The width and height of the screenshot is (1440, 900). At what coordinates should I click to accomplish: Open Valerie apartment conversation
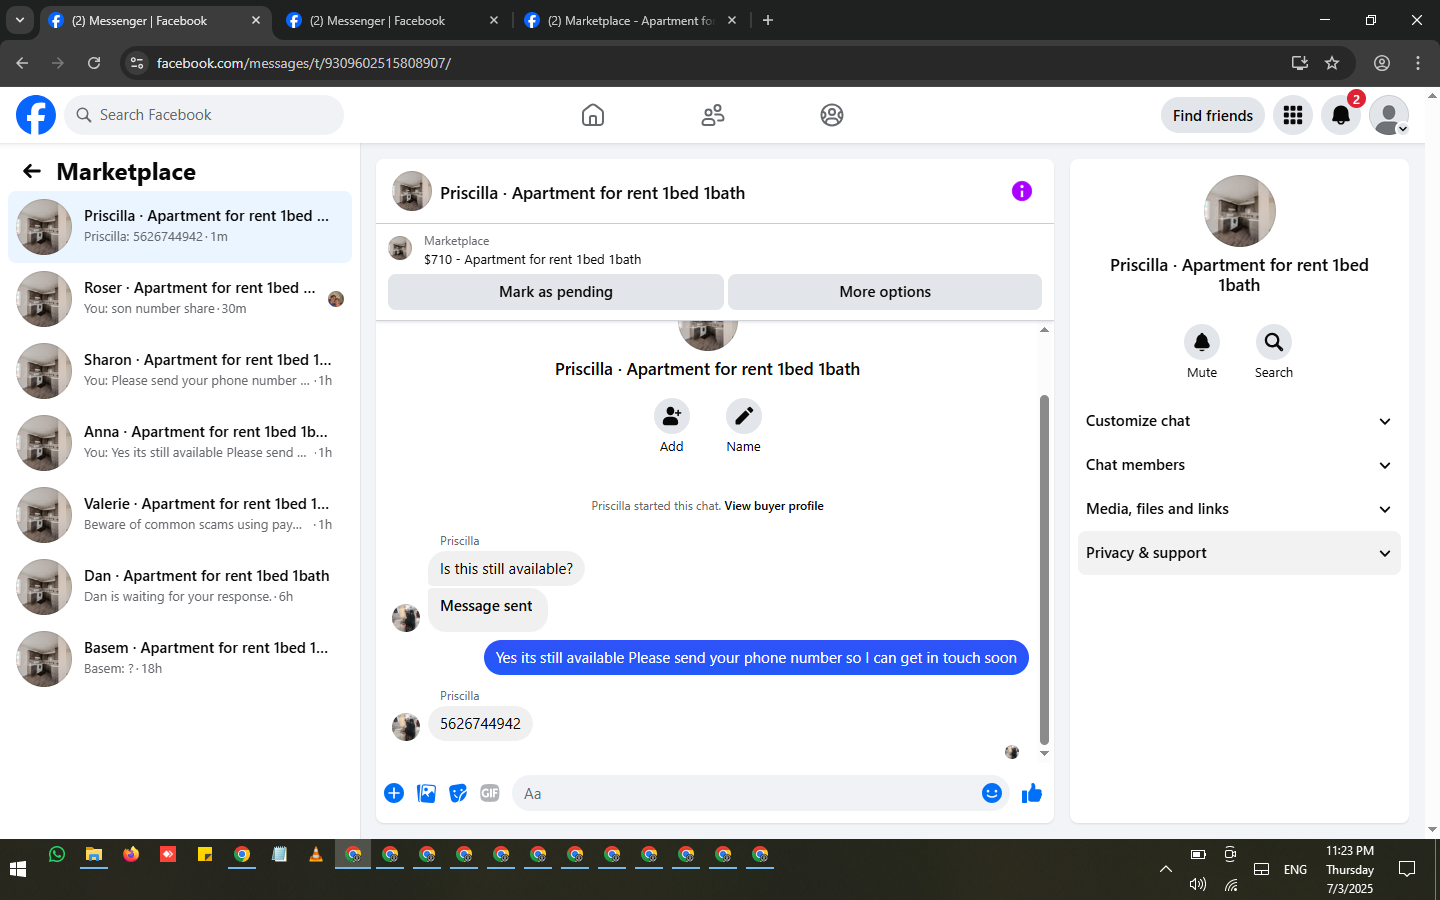pyautogui.click(x=180, y=515)
